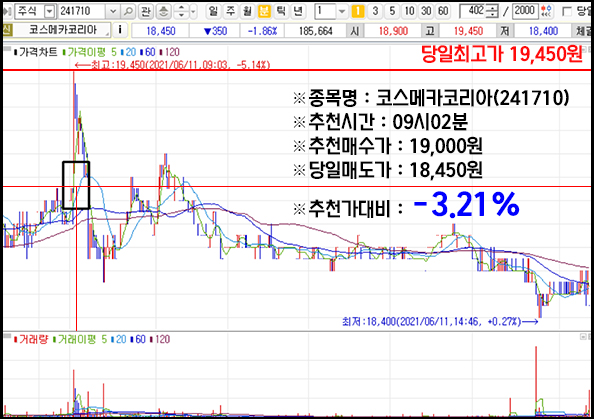Open the 주식 market type dropdown
The width and height of the screenshot is (594, 419).
[x=49, y=11]
